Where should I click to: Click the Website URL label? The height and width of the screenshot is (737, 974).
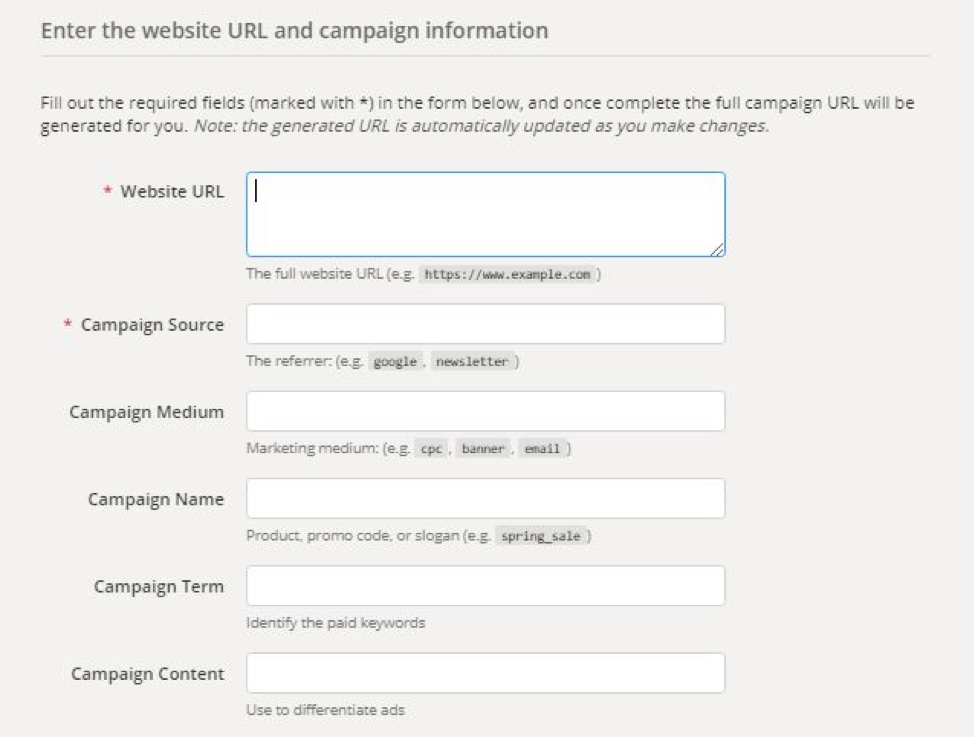[x=172, y=191]
